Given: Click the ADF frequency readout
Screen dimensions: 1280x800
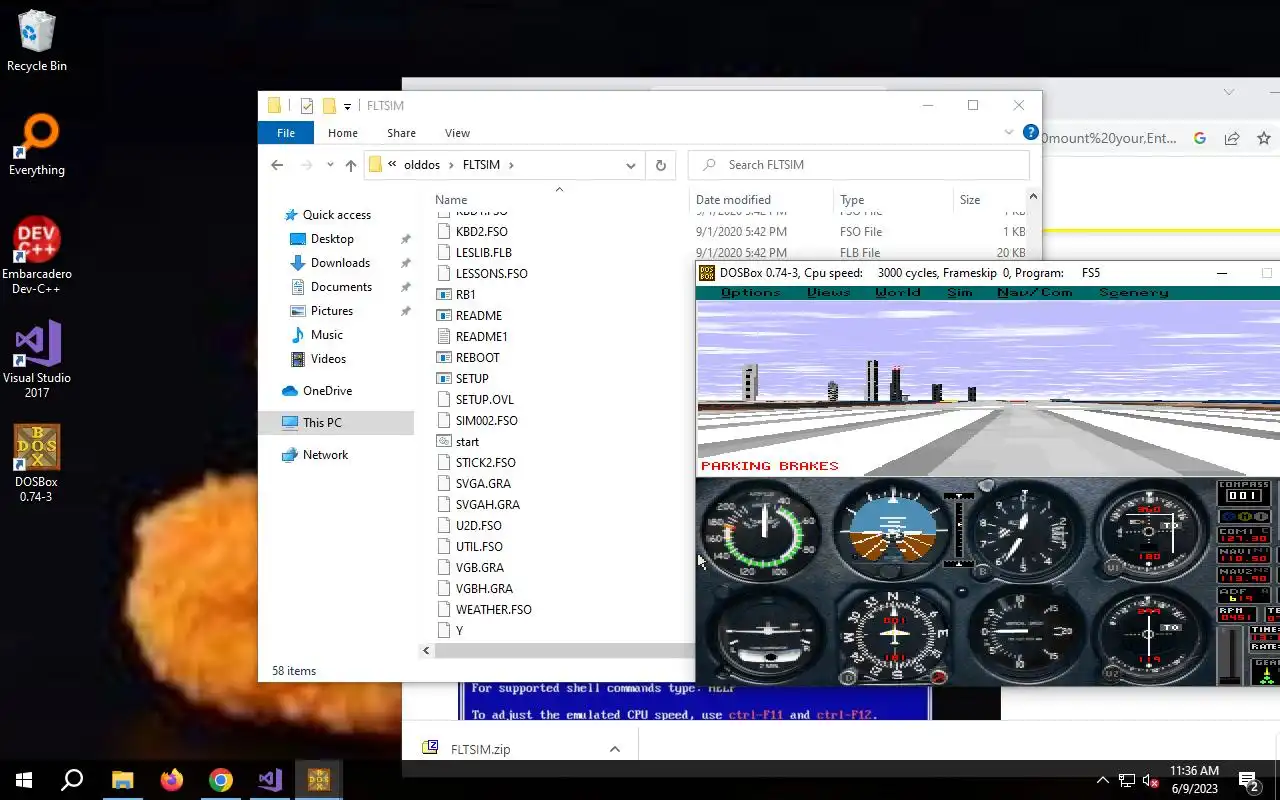Looking at the screenshot, I should [1243, 595].
